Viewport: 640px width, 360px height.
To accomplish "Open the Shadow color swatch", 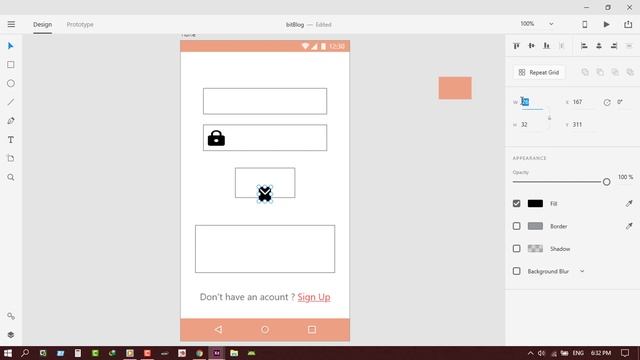I will [535, 248].
